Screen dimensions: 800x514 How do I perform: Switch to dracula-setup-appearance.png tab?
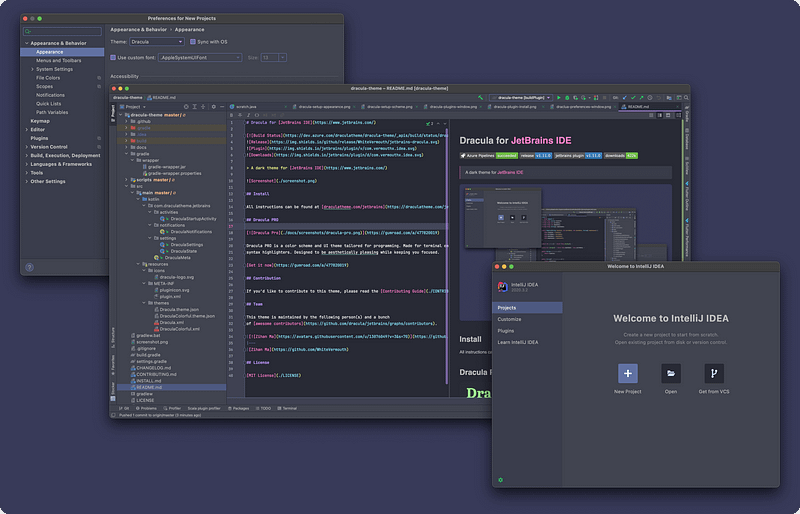324,107
